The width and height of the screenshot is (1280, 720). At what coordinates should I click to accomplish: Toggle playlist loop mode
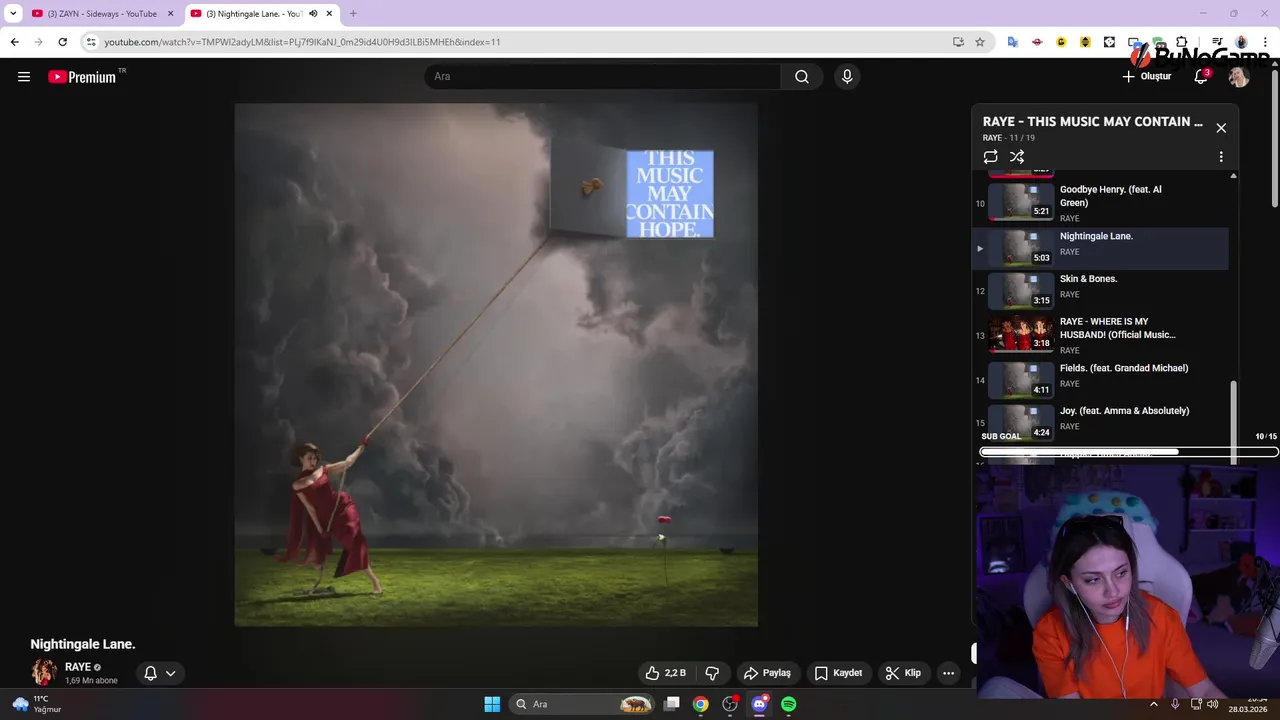point(990,157)
